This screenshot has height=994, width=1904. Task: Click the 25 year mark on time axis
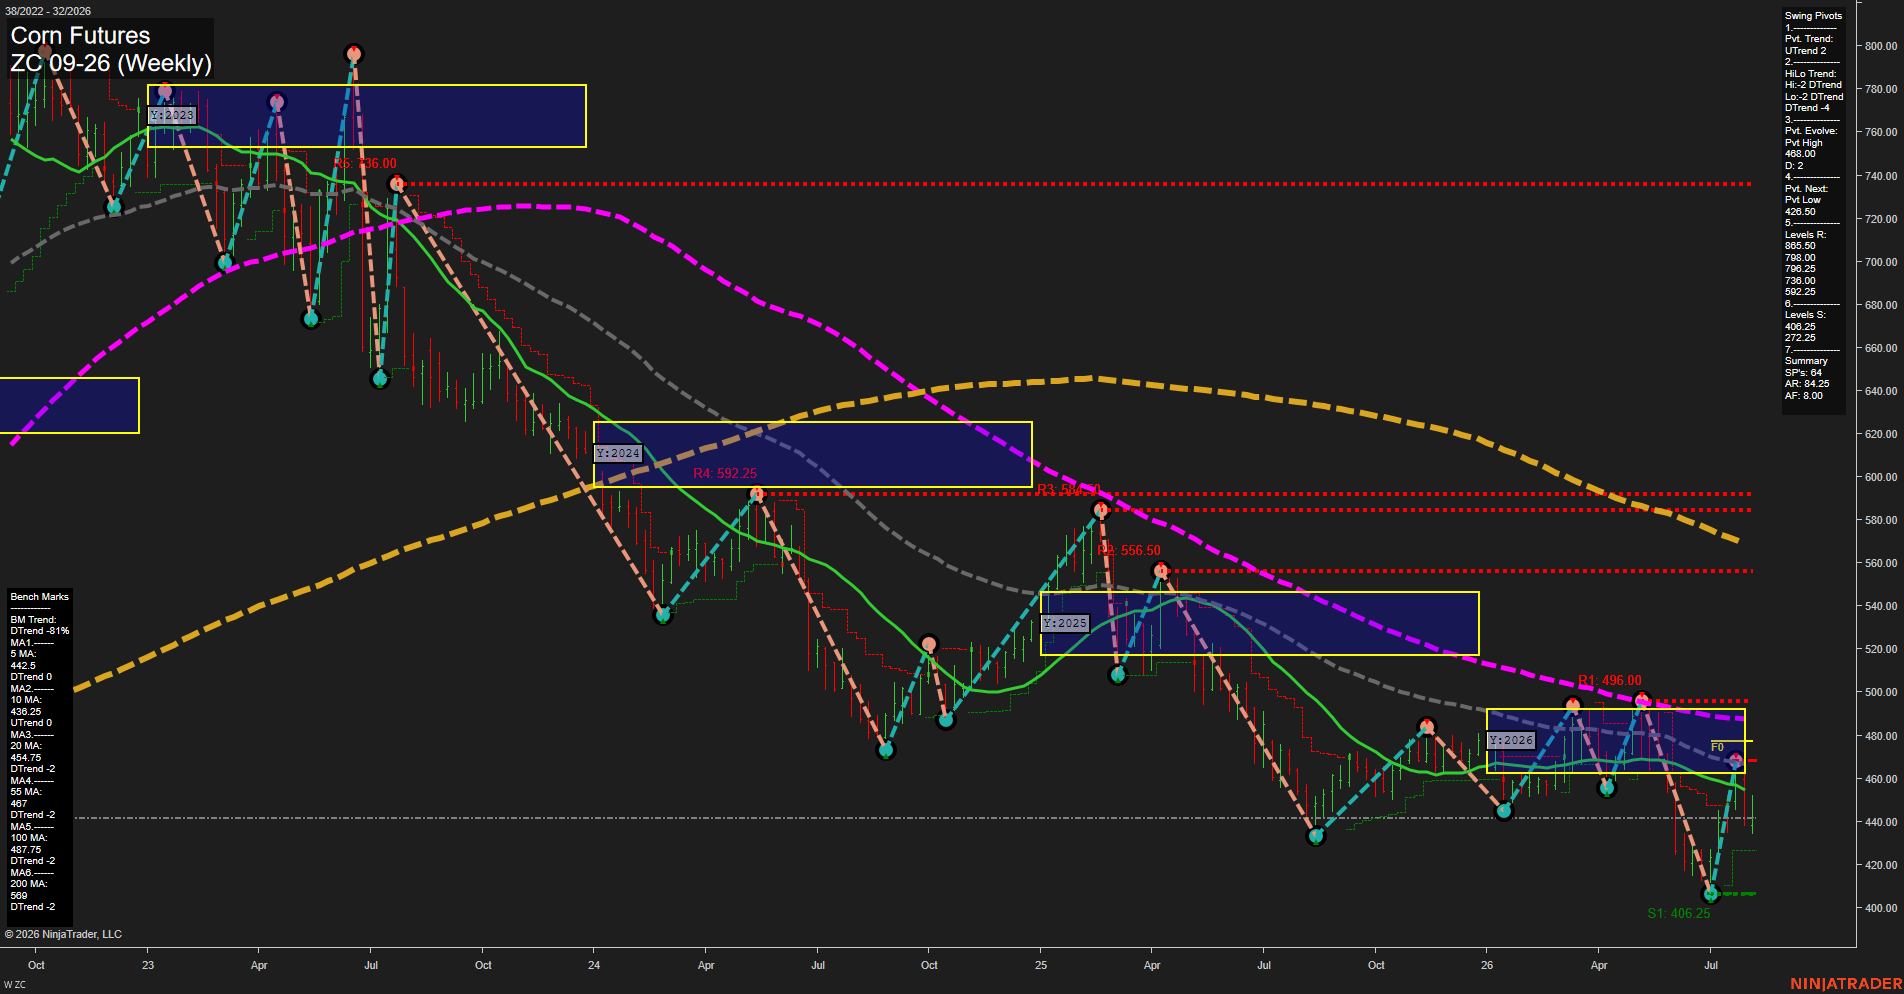(x=1041, y=965)
